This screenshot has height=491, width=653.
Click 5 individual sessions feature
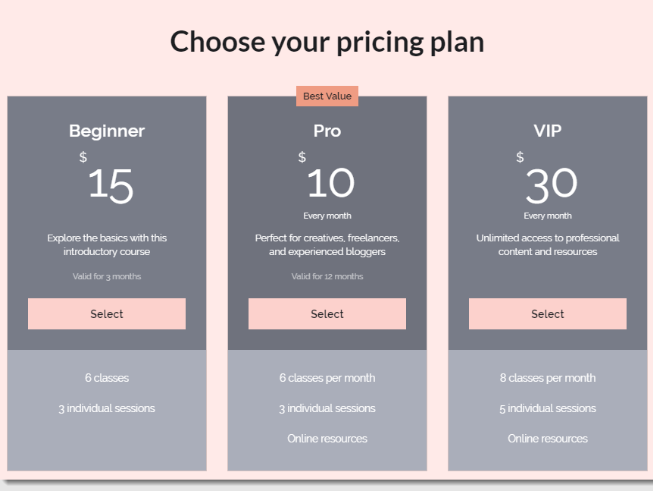(x=547, y=408)
